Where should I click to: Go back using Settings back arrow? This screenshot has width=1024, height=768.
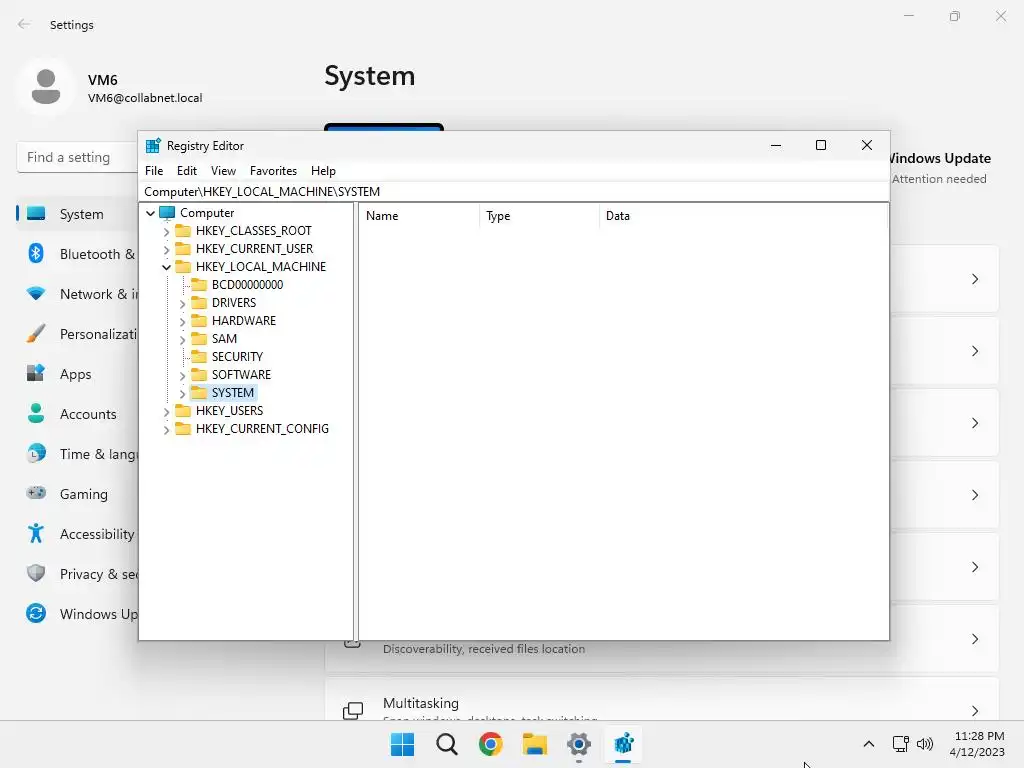24,24
